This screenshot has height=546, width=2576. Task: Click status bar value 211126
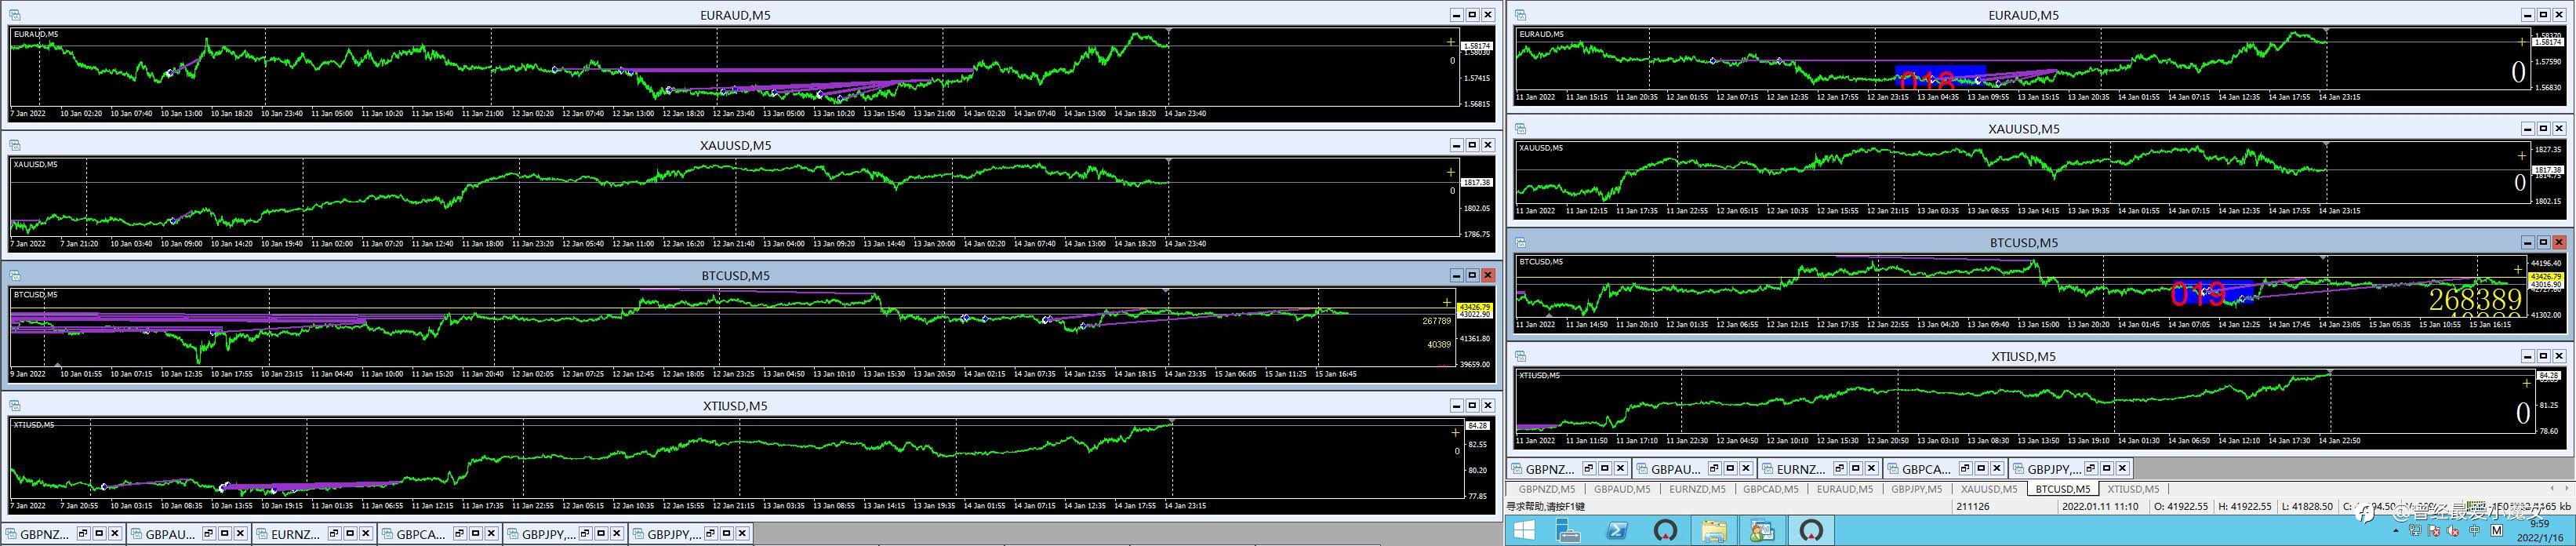pyautogui.click(x=1972, y=507)
